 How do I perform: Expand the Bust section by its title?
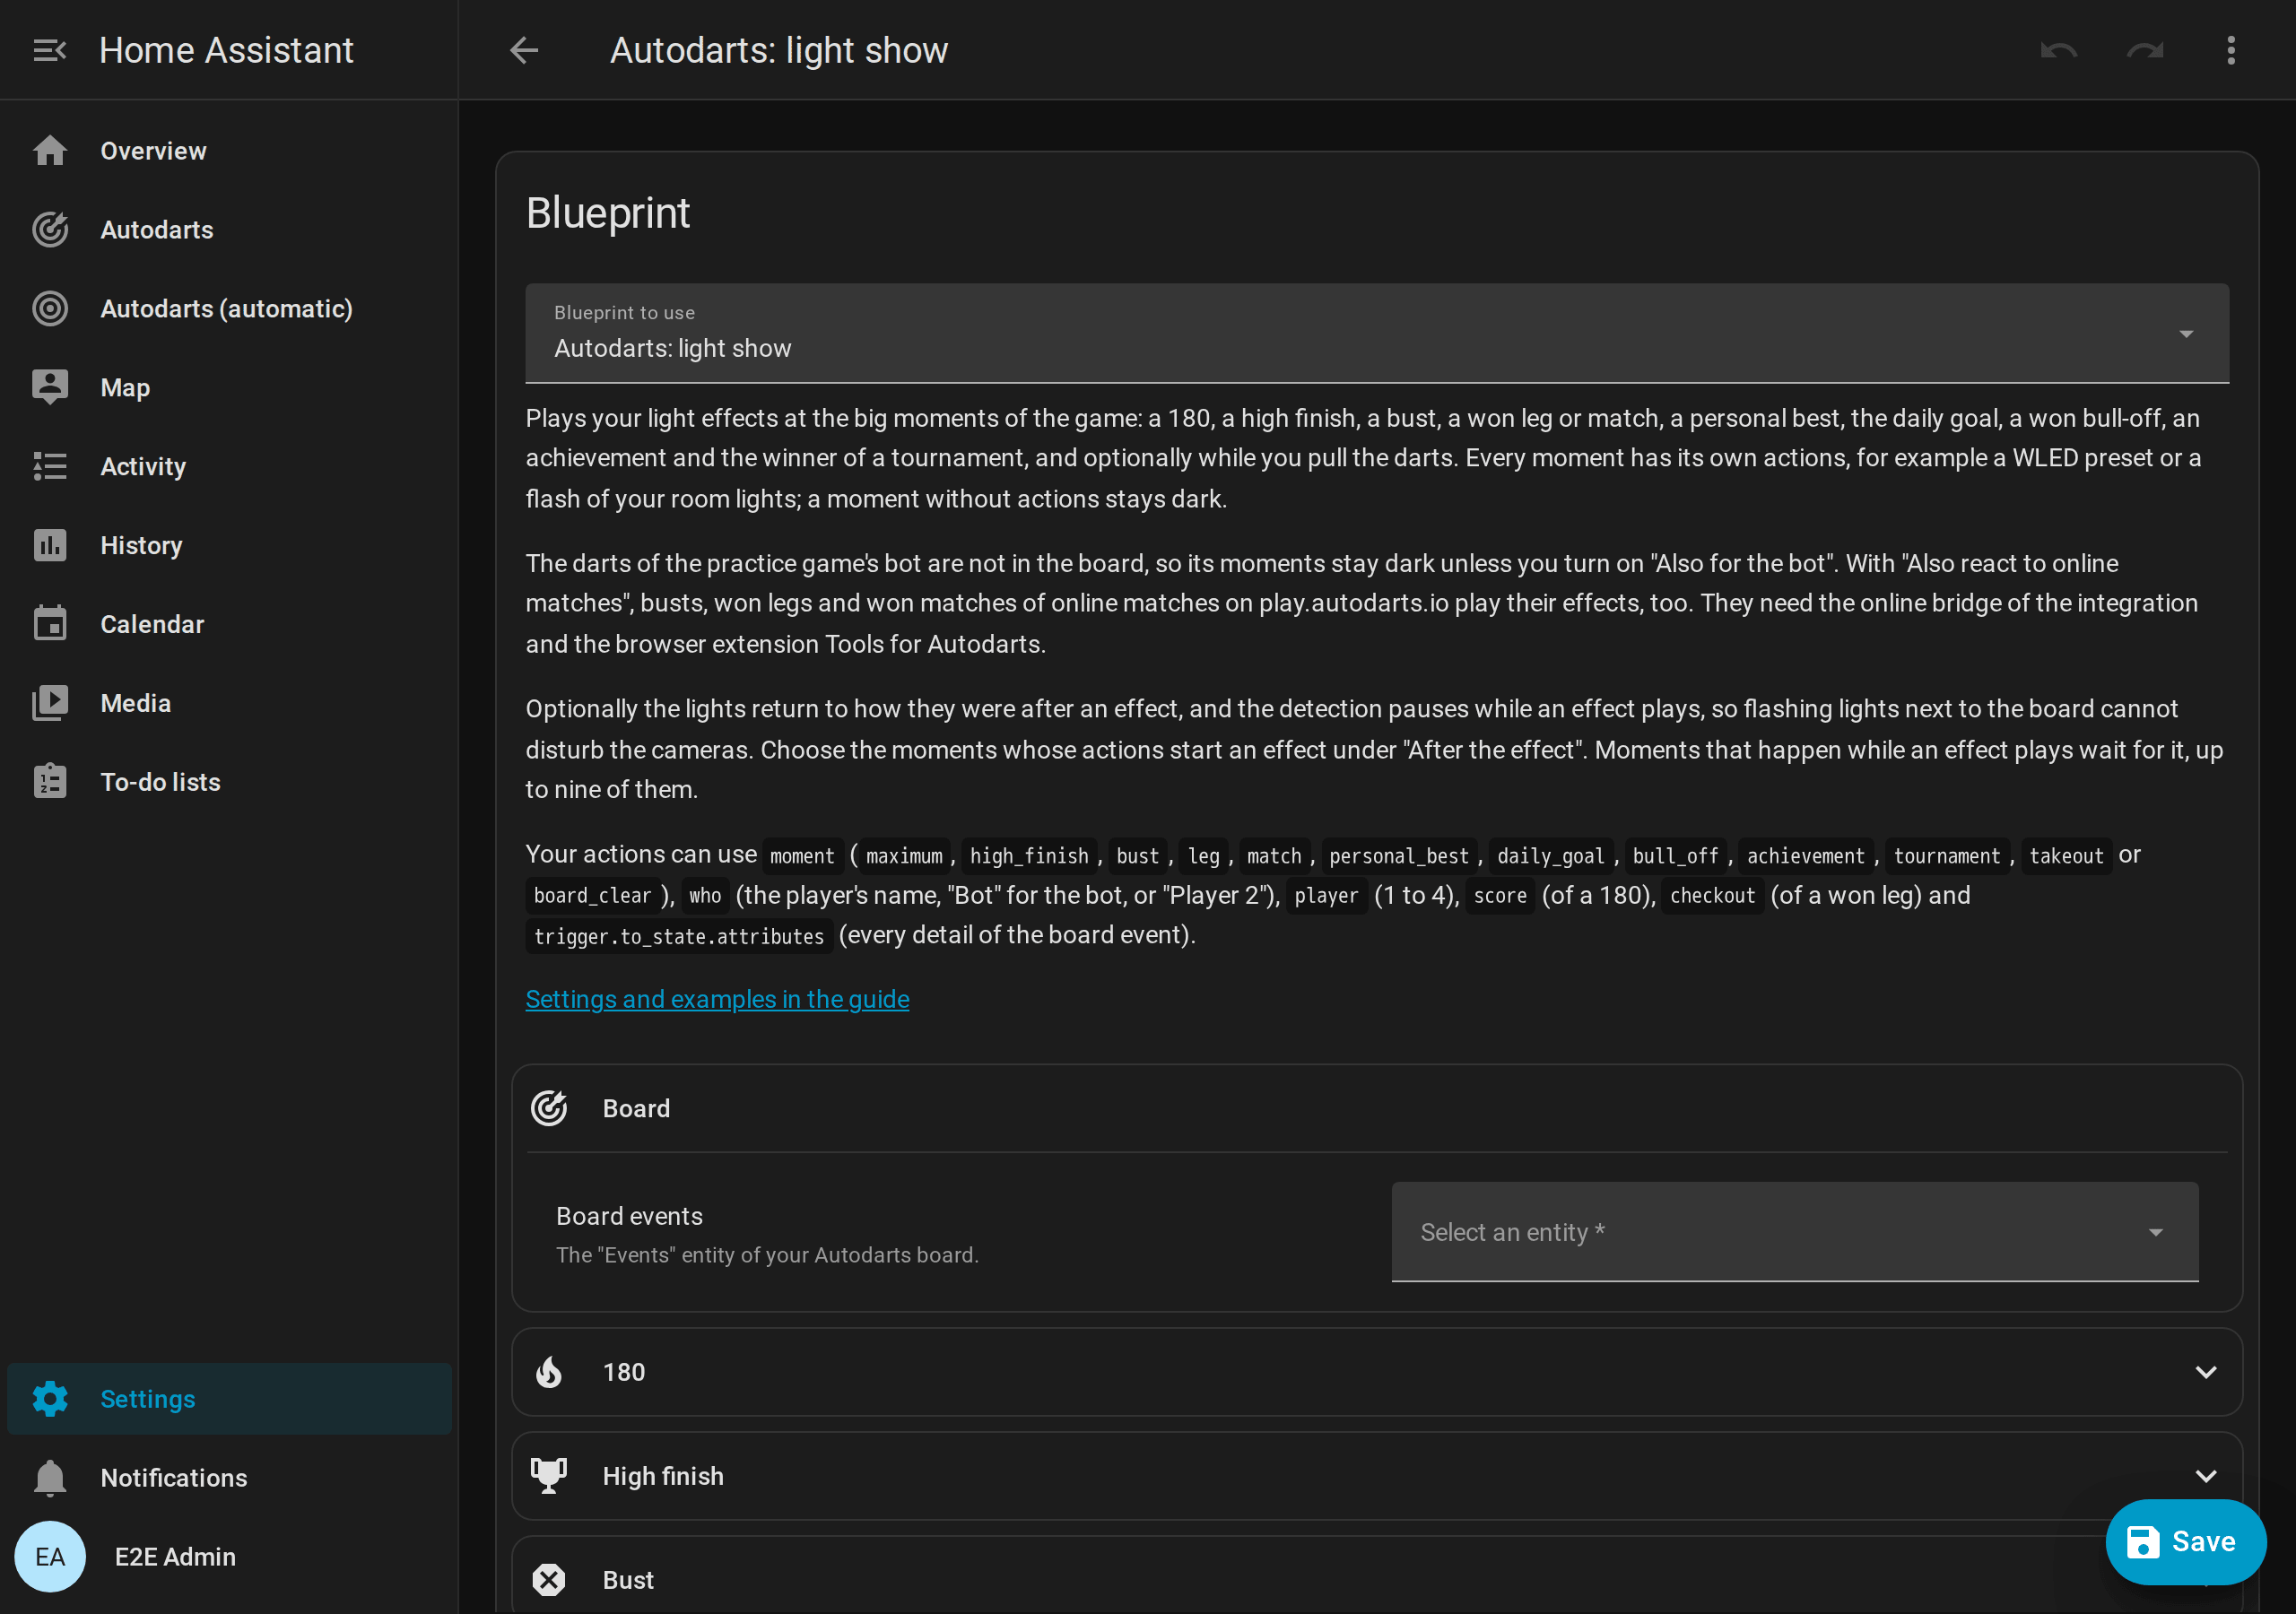coord(628,1580)
